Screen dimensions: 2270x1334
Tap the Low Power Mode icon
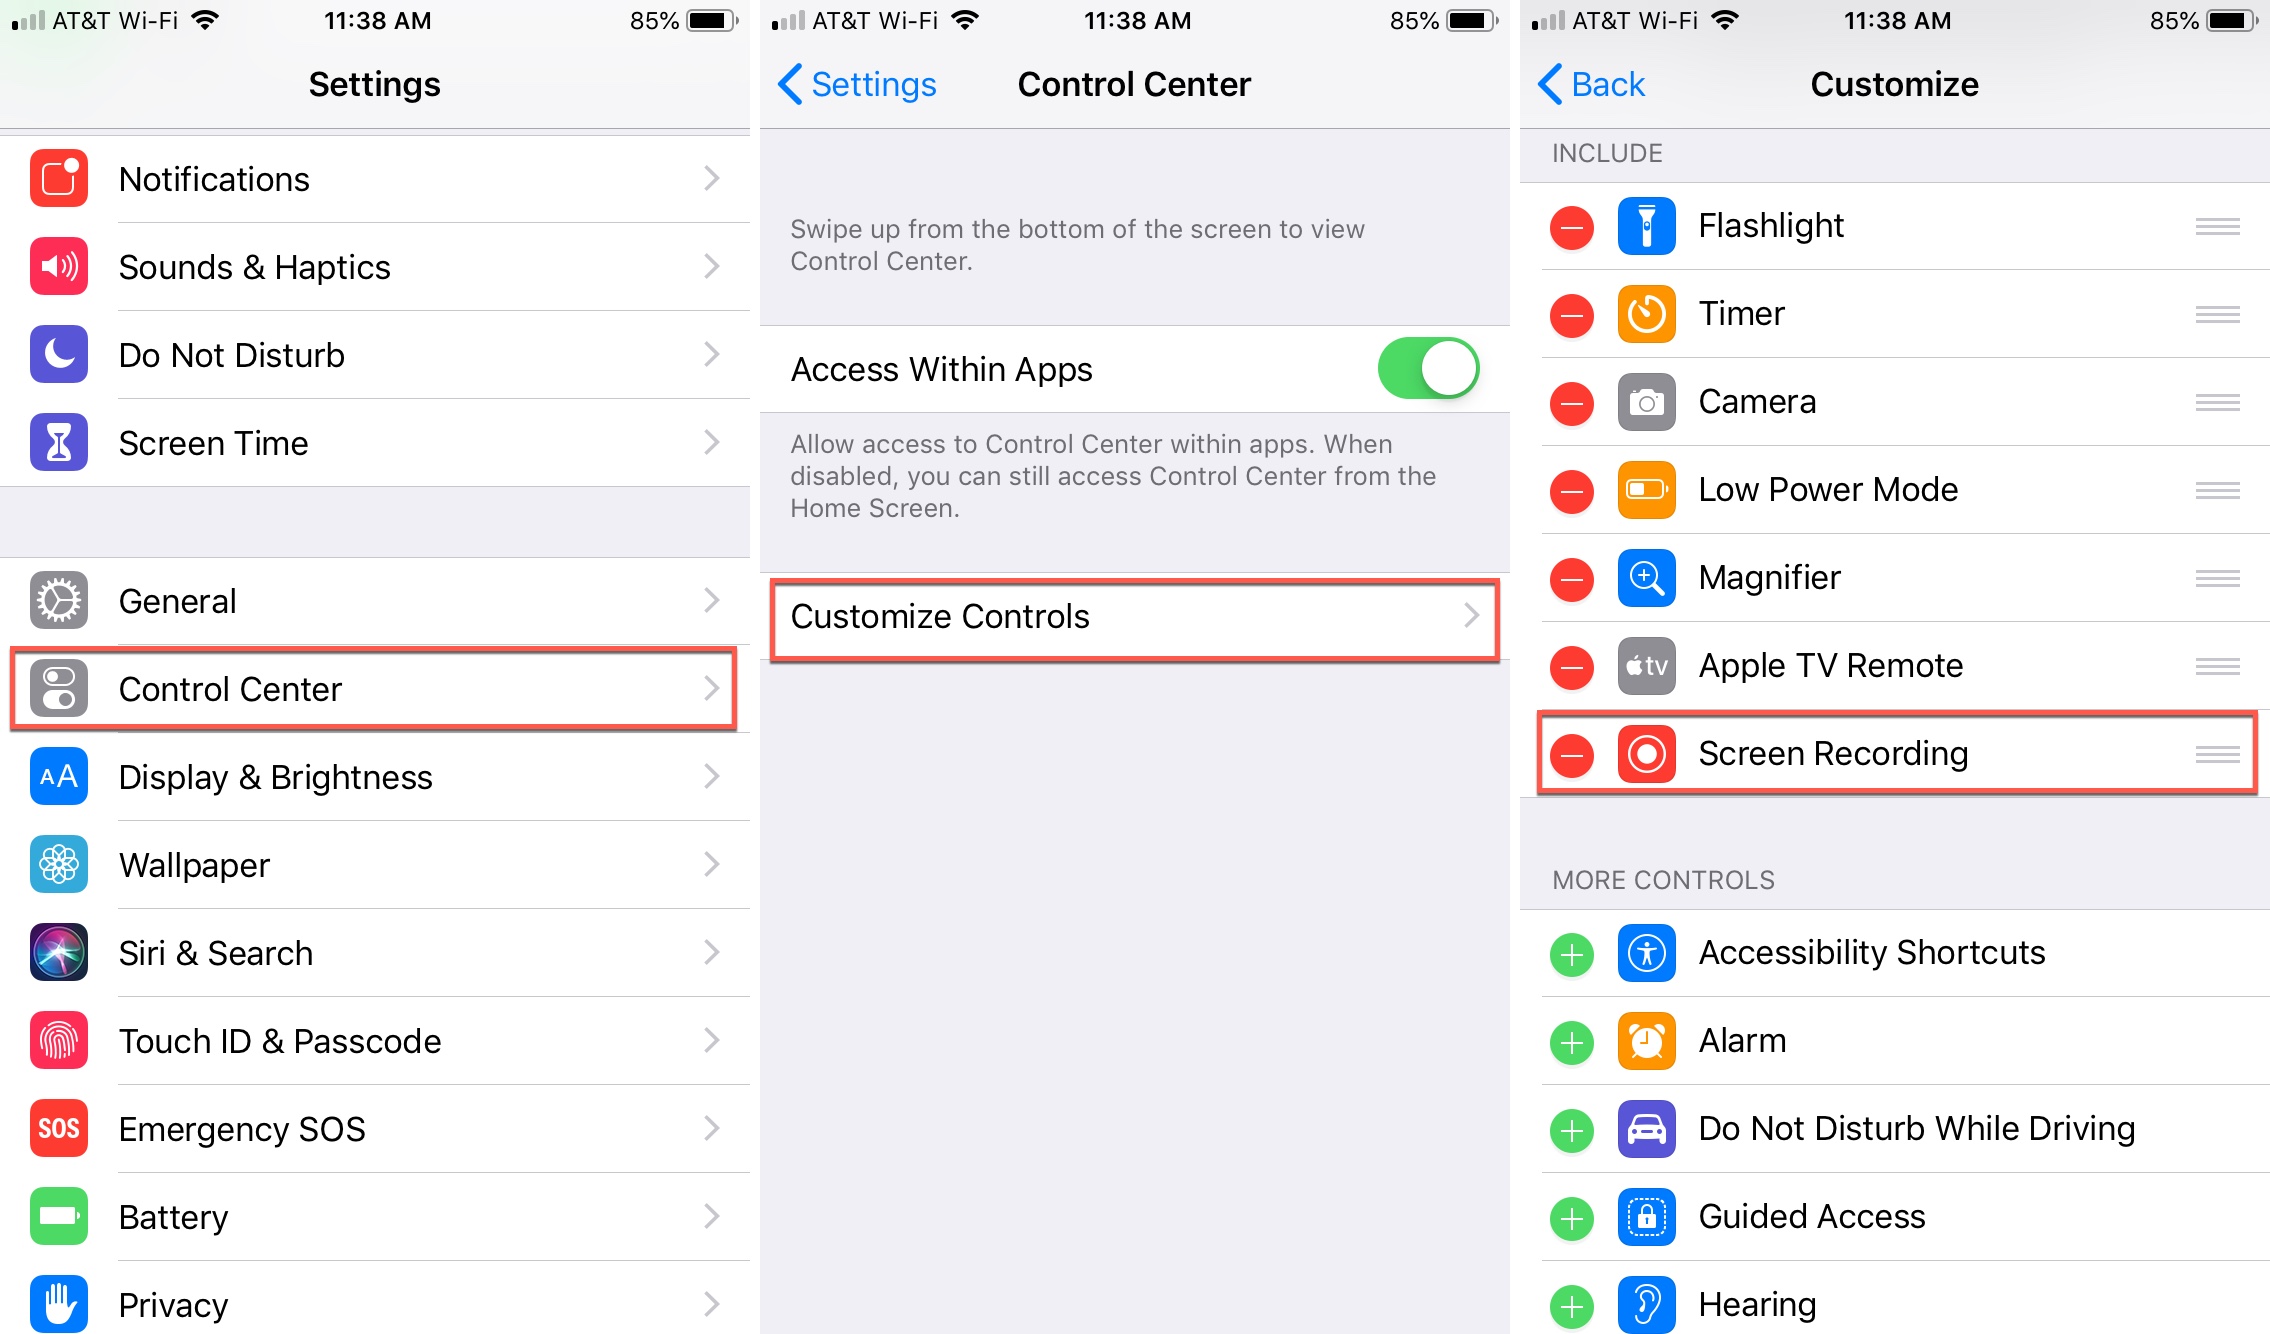coord(1646,489)
